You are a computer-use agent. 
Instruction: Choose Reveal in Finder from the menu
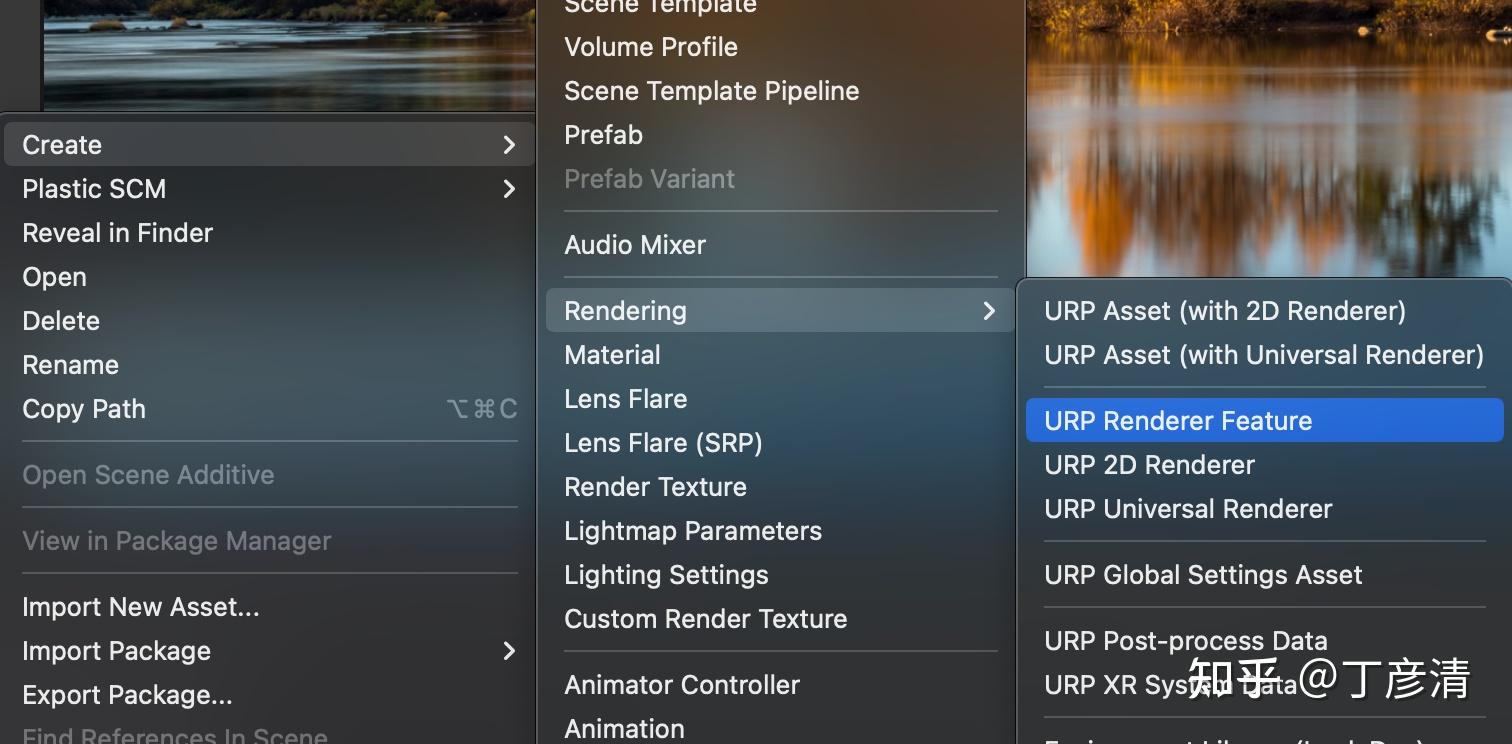pyautogui.click(x=117, y=232)
